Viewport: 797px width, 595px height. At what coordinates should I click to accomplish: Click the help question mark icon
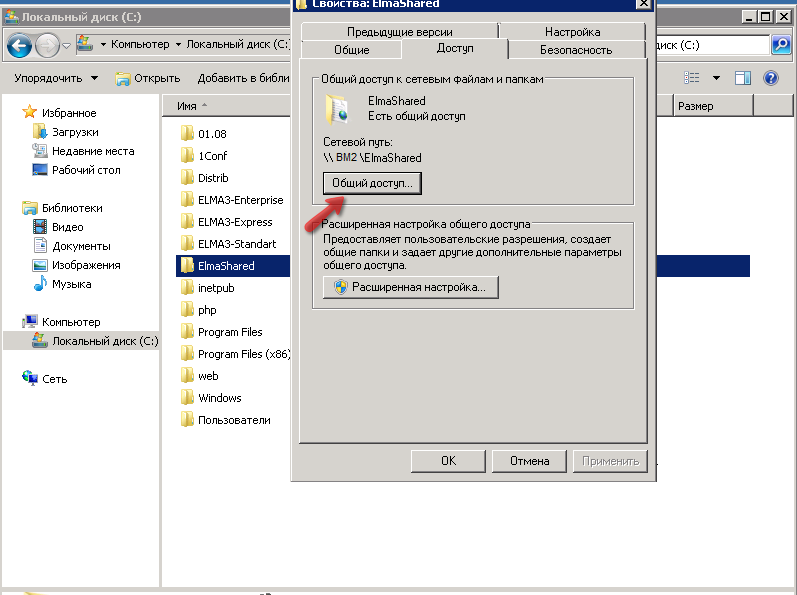771,78
